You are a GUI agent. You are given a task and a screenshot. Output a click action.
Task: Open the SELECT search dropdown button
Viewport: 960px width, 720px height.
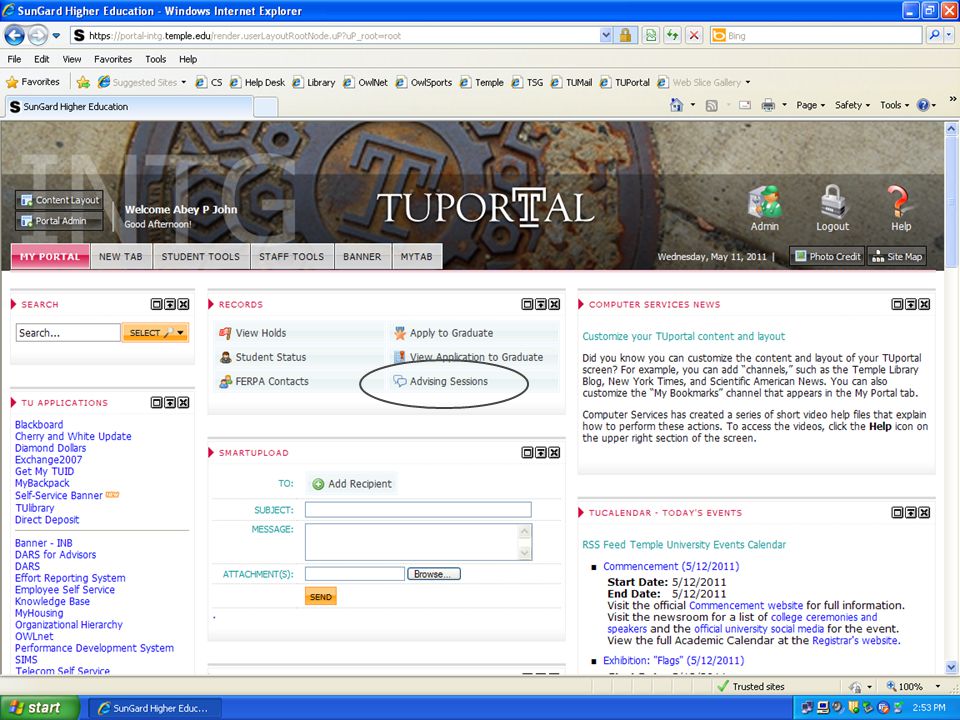[x=155, y=332]
